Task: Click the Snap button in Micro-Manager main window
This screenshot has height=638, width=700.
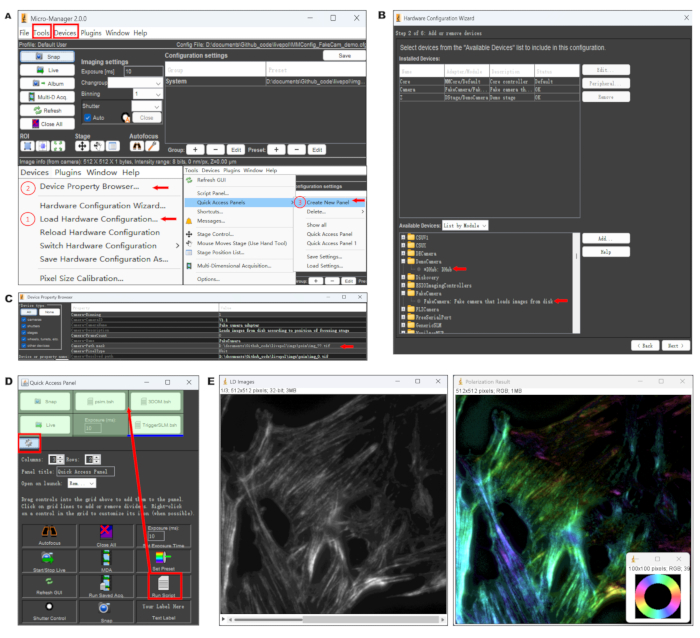Action: [x=47, y=57]
